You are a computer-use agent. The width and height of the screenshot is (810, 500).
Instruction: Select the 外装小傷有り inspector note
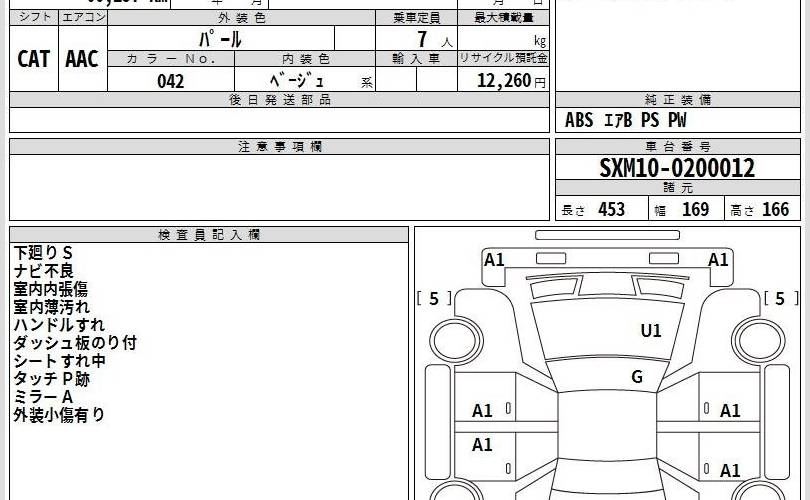[x=59, y=414]
